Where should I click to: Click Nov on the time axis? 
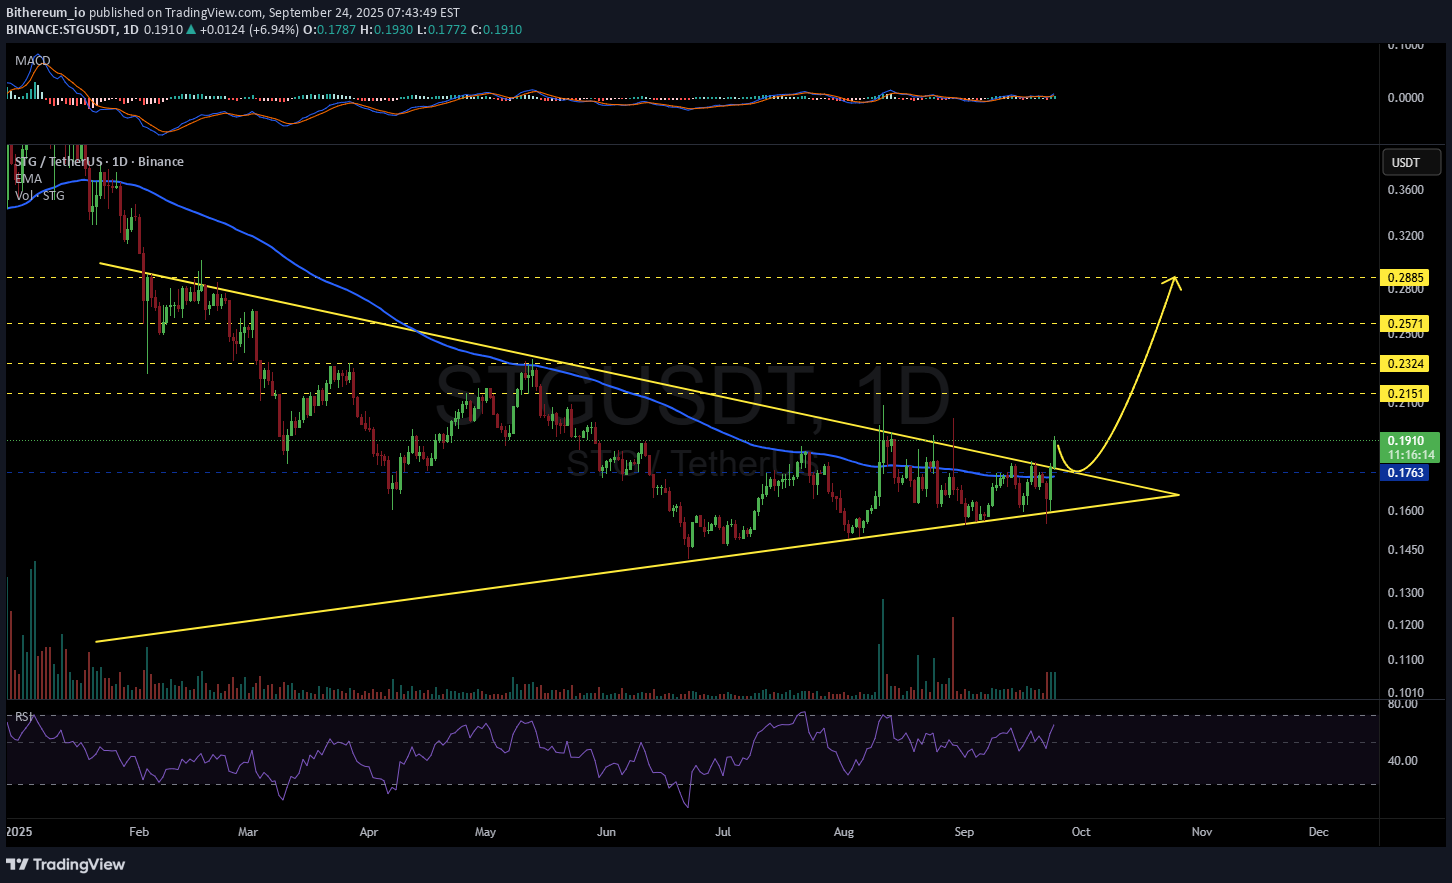[1202, 832]
